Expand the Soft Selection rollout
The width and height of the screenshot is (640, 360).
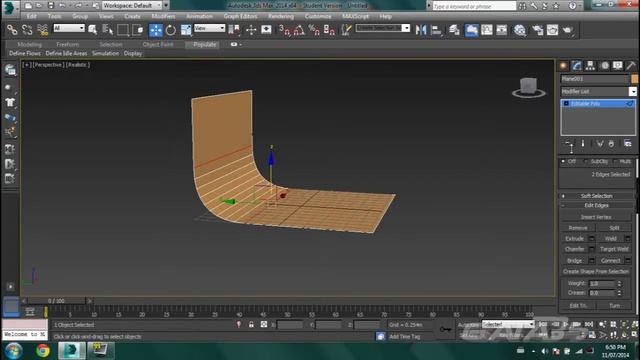pyautogui.click(x=596, y=196)
